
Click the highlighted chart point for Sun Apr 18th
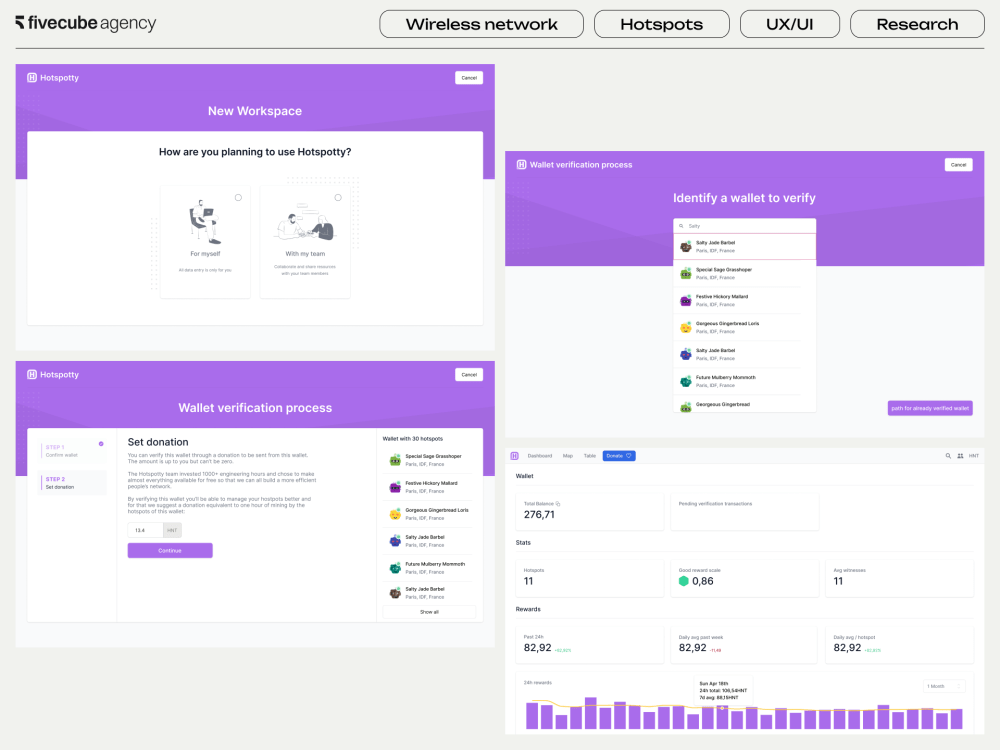(722, 708)
